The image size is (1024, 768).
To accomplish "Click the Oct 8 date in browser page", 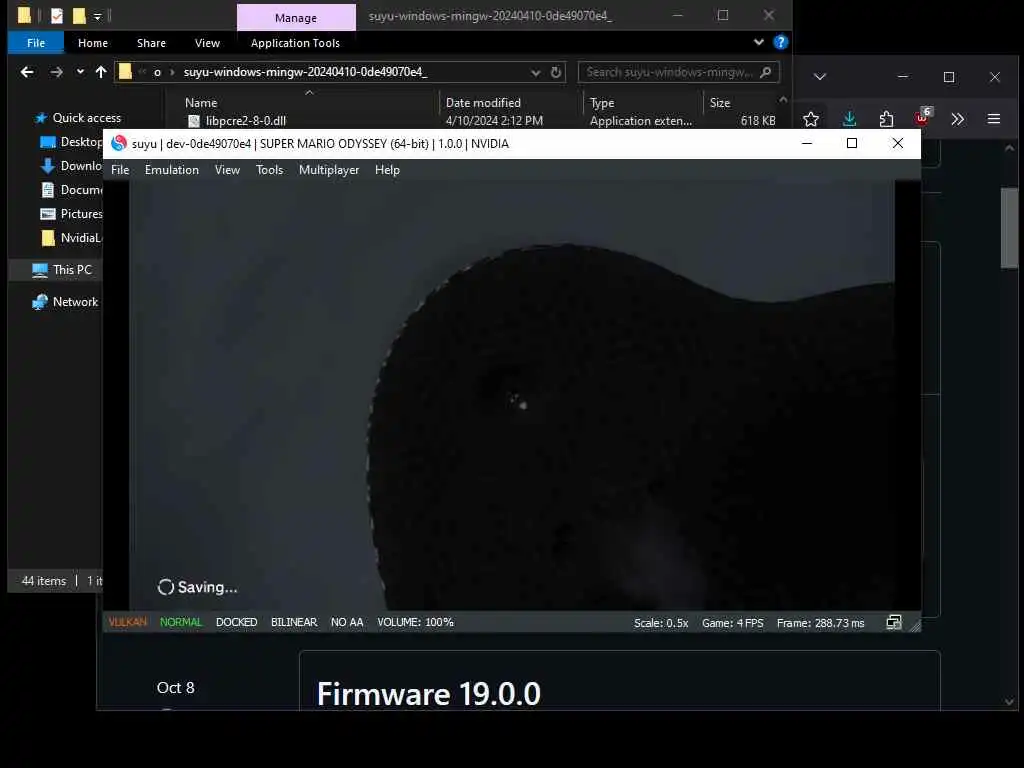I will pos(176,688).
